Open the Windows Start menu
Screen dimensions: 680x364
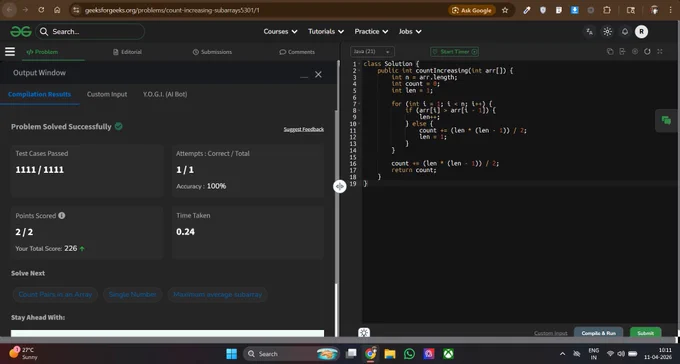coord(232,354)
